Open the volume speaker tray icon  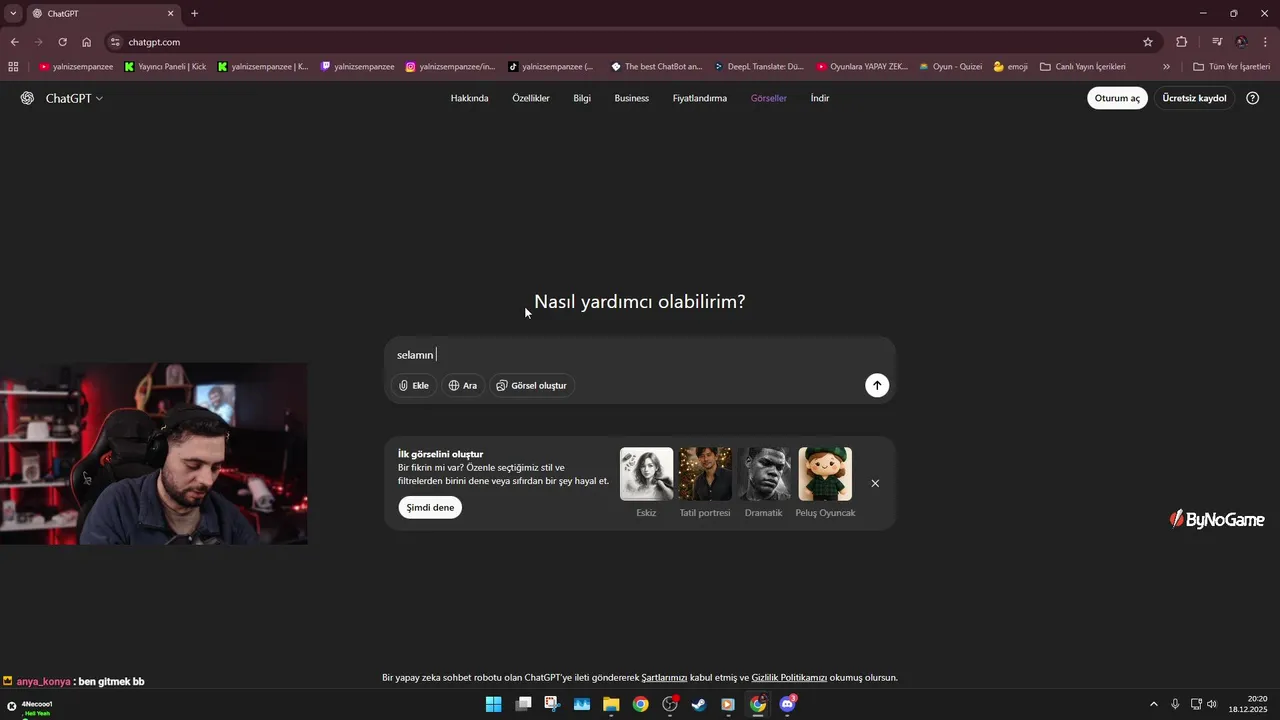pyautogui.click(x=1212, y=704)
